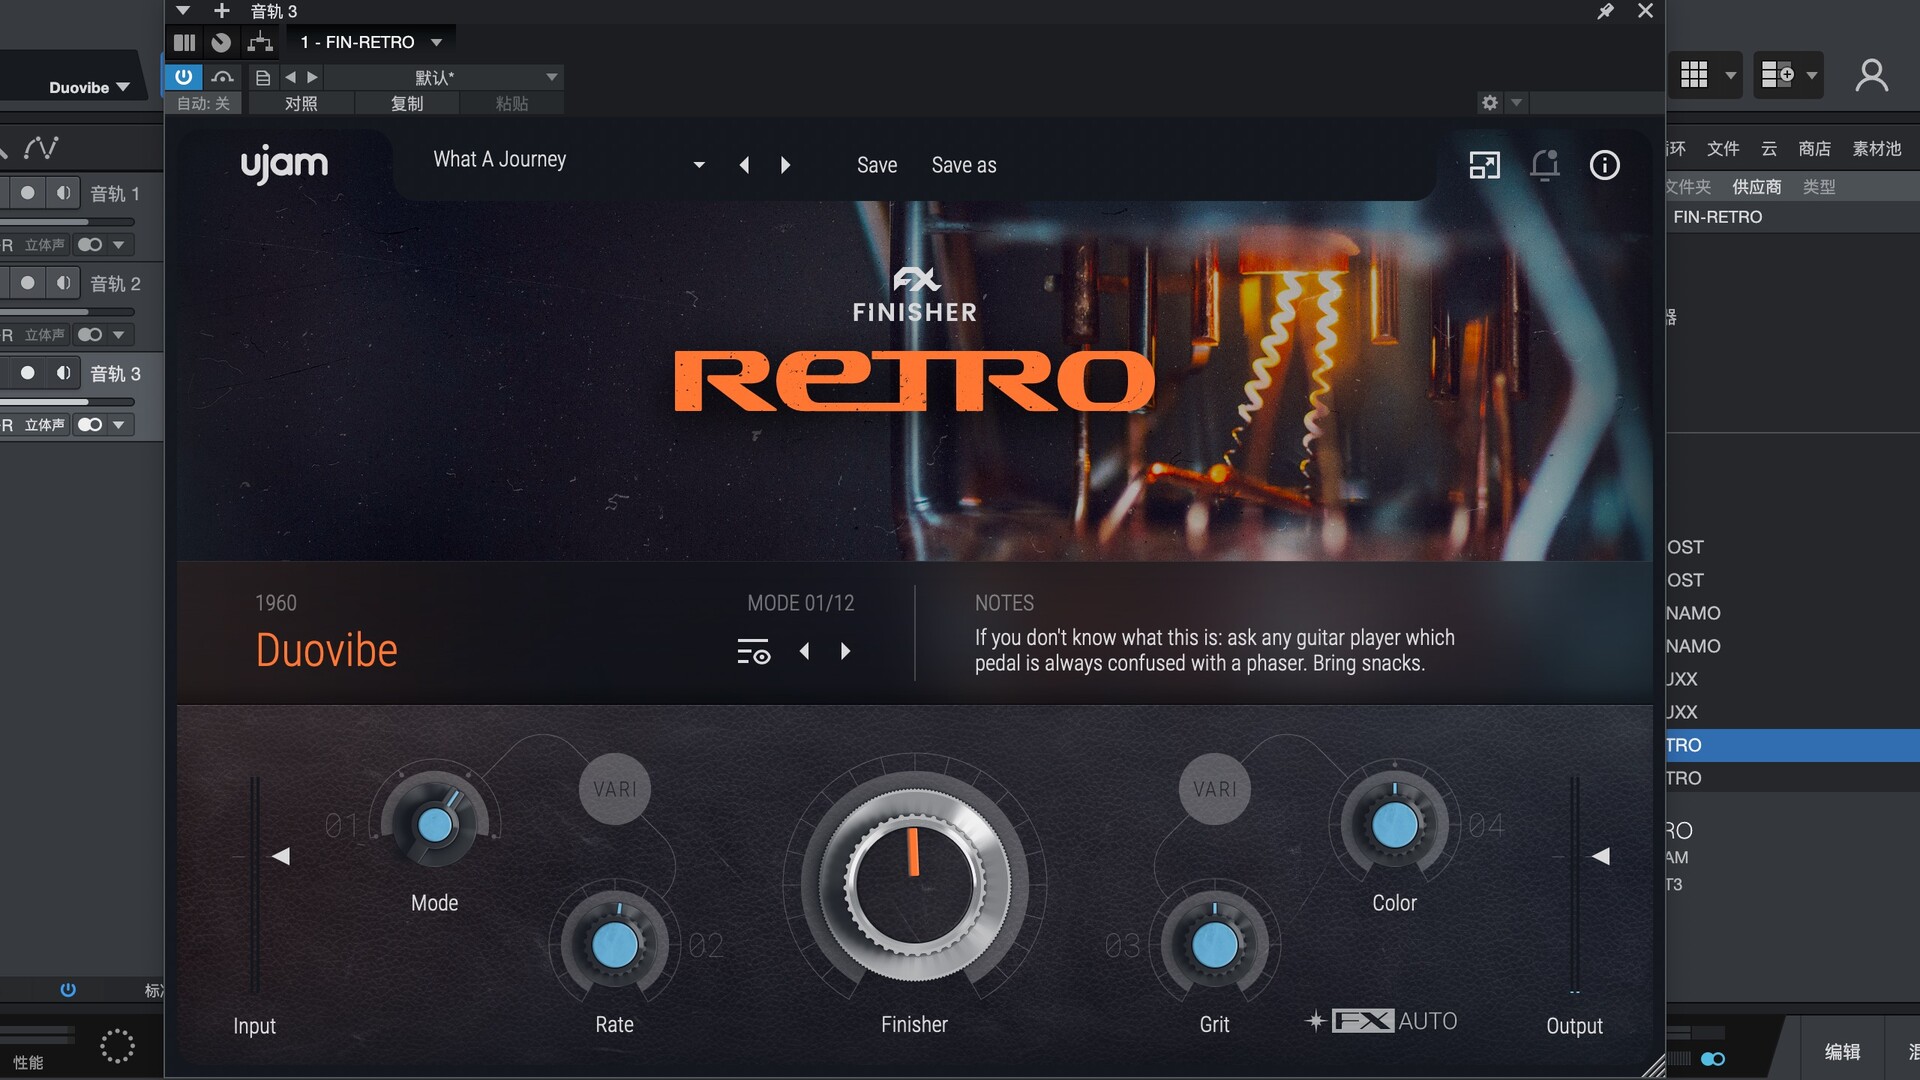The image size is (1920, 1080).
Task: Switch to the 素材池 browser tab
Action: click(1877, 148)
